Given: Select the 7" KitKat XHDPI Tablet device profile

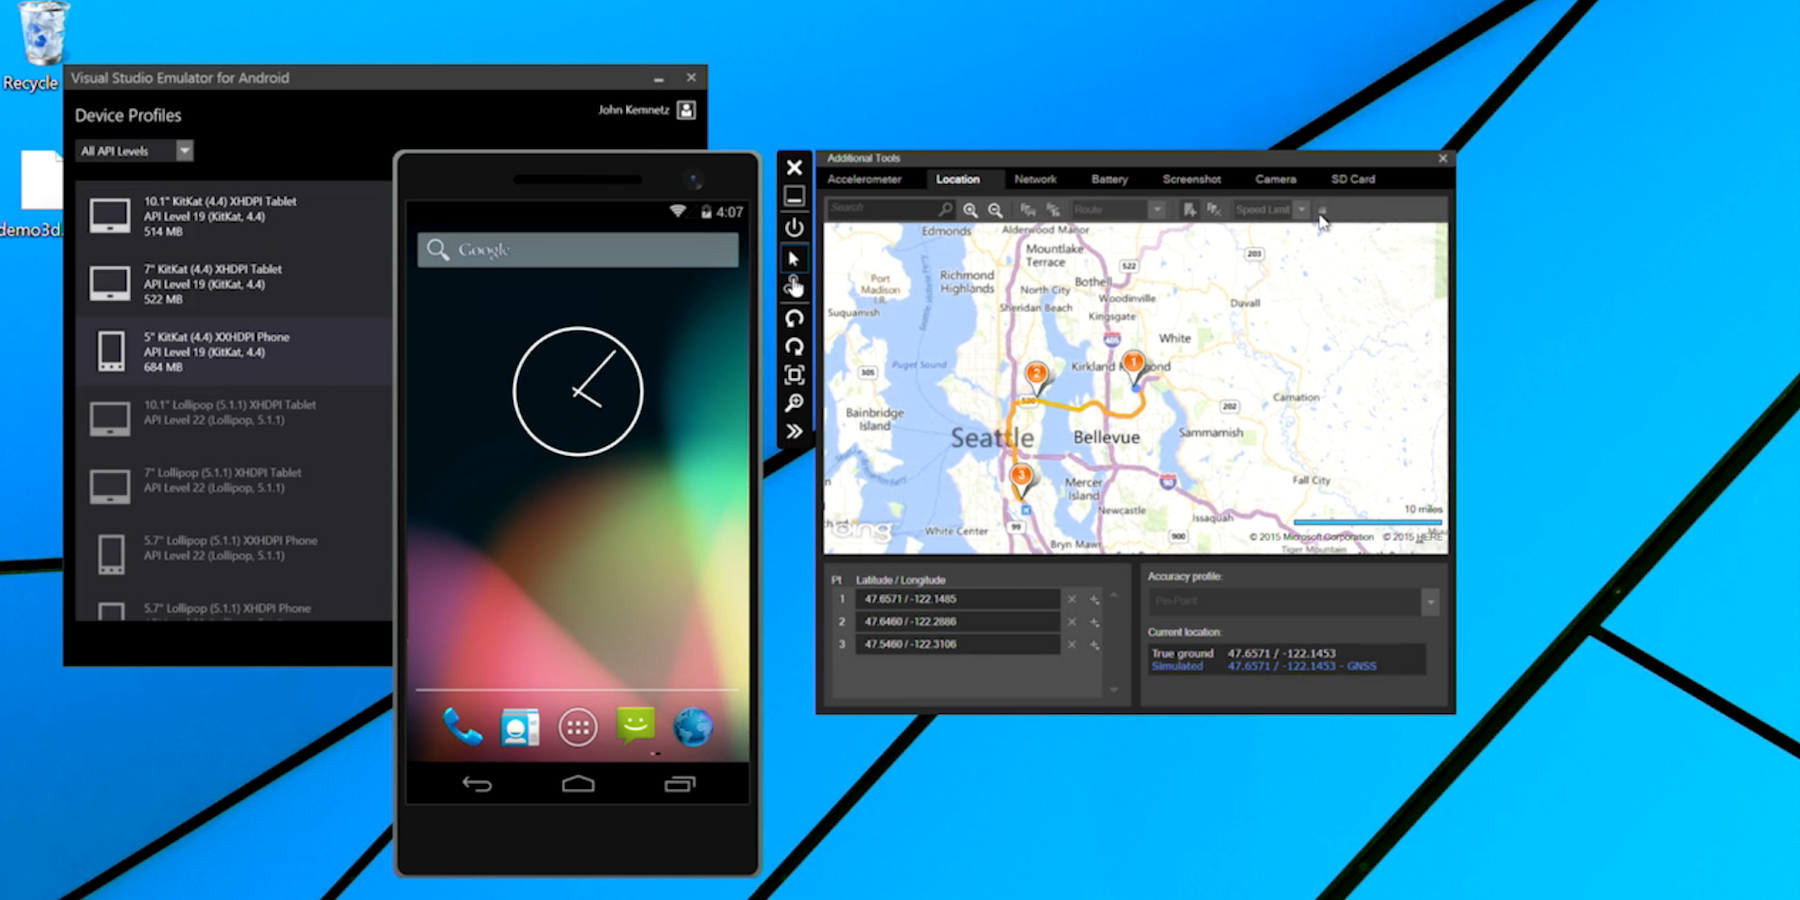Looking at the screenshot, I should tap(200, 283).
